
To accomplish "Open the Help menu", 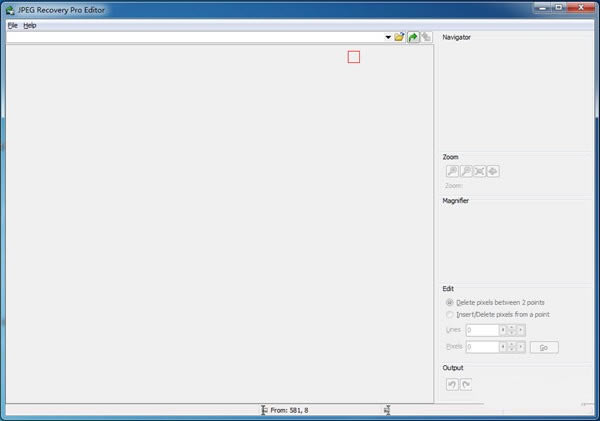I will click(x=30, y=25).
